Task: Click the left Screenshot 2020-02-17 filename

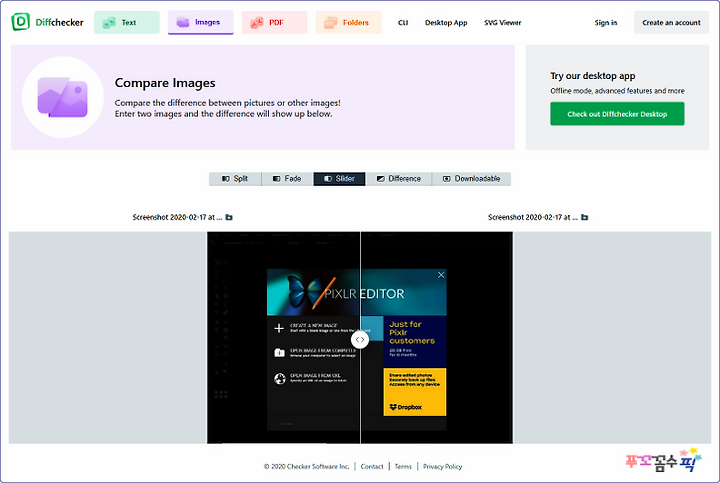Action: (x=177, y=217)
